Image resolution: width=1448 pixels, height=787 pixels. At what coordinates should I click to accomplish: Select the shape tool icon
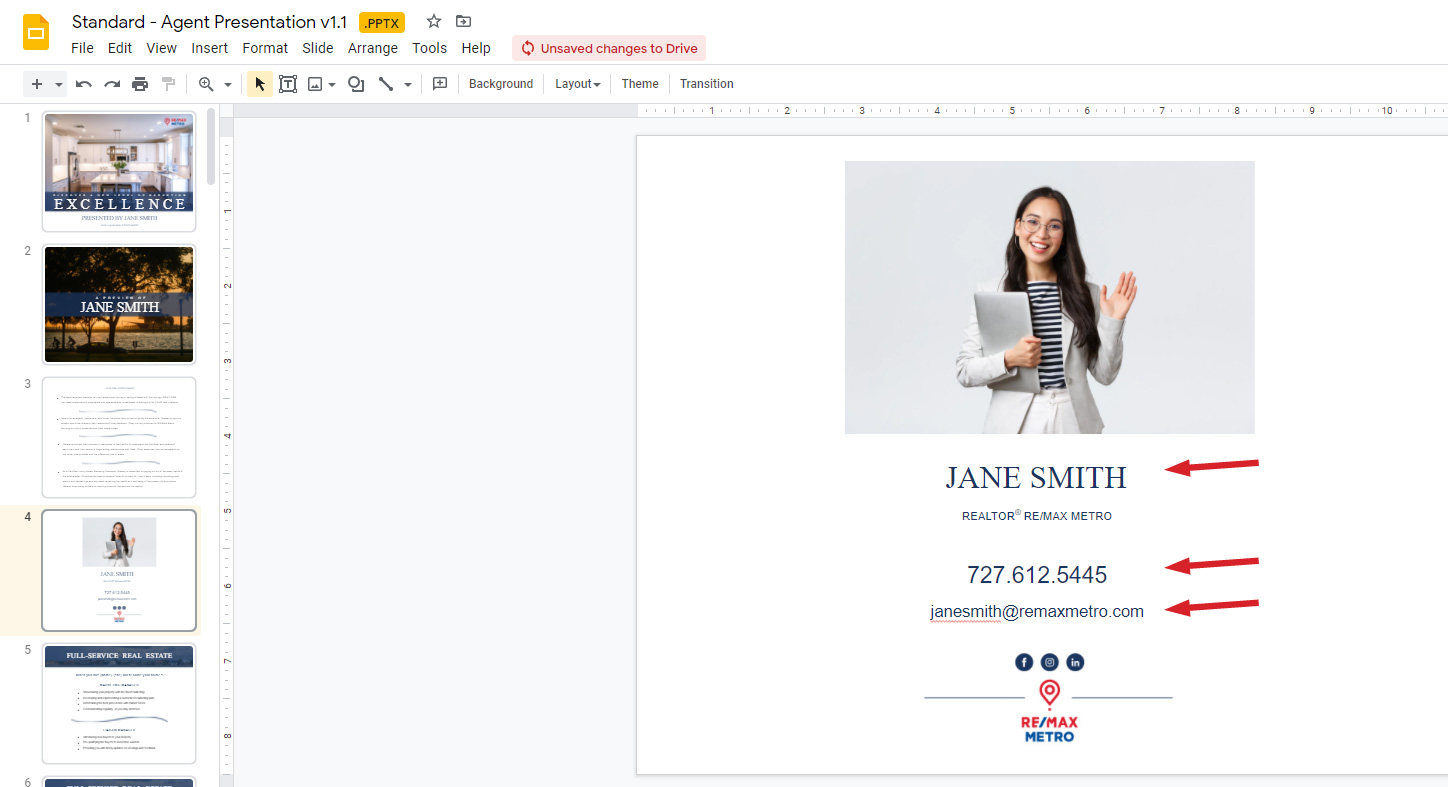pyautogui.click(x=355, y=84)
